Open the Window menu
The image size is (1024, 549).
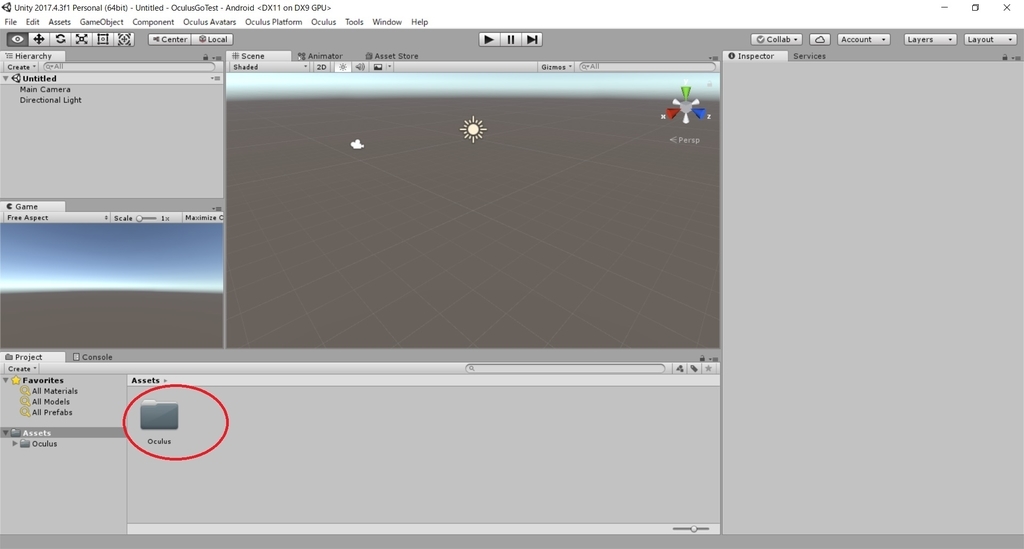pos(387,22)
